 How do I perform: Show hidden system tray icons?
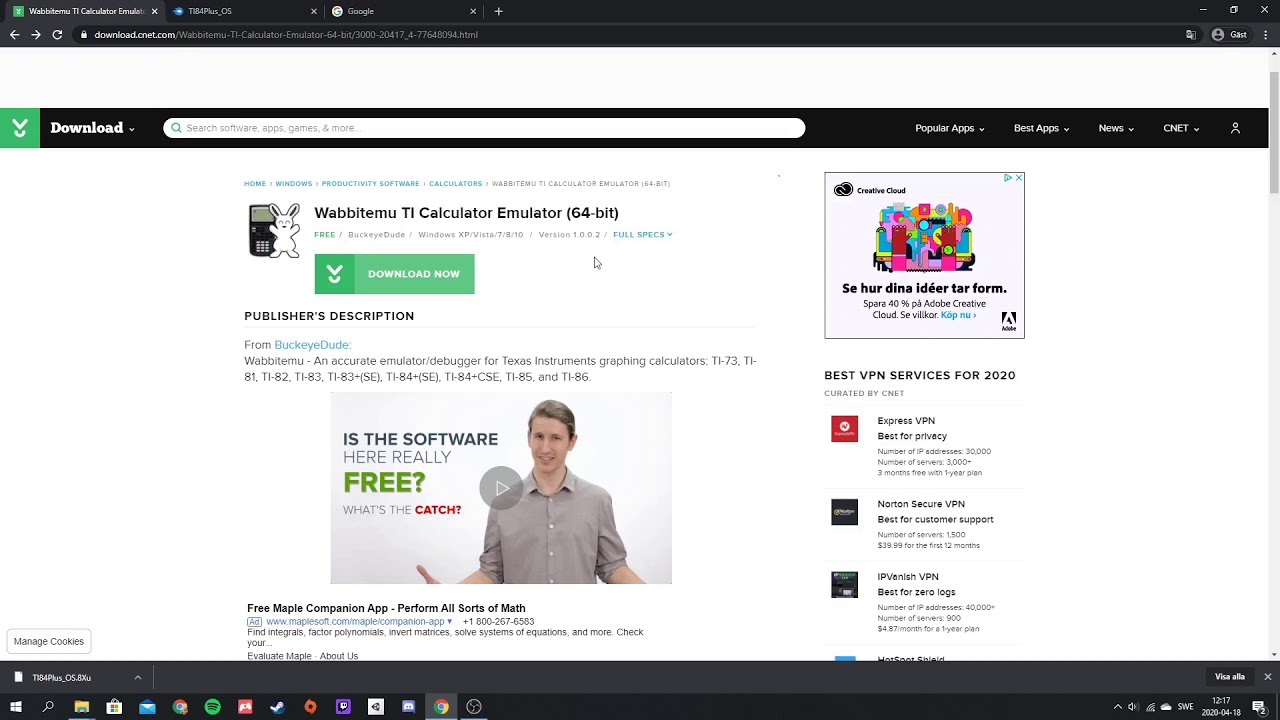(1117, 706)
